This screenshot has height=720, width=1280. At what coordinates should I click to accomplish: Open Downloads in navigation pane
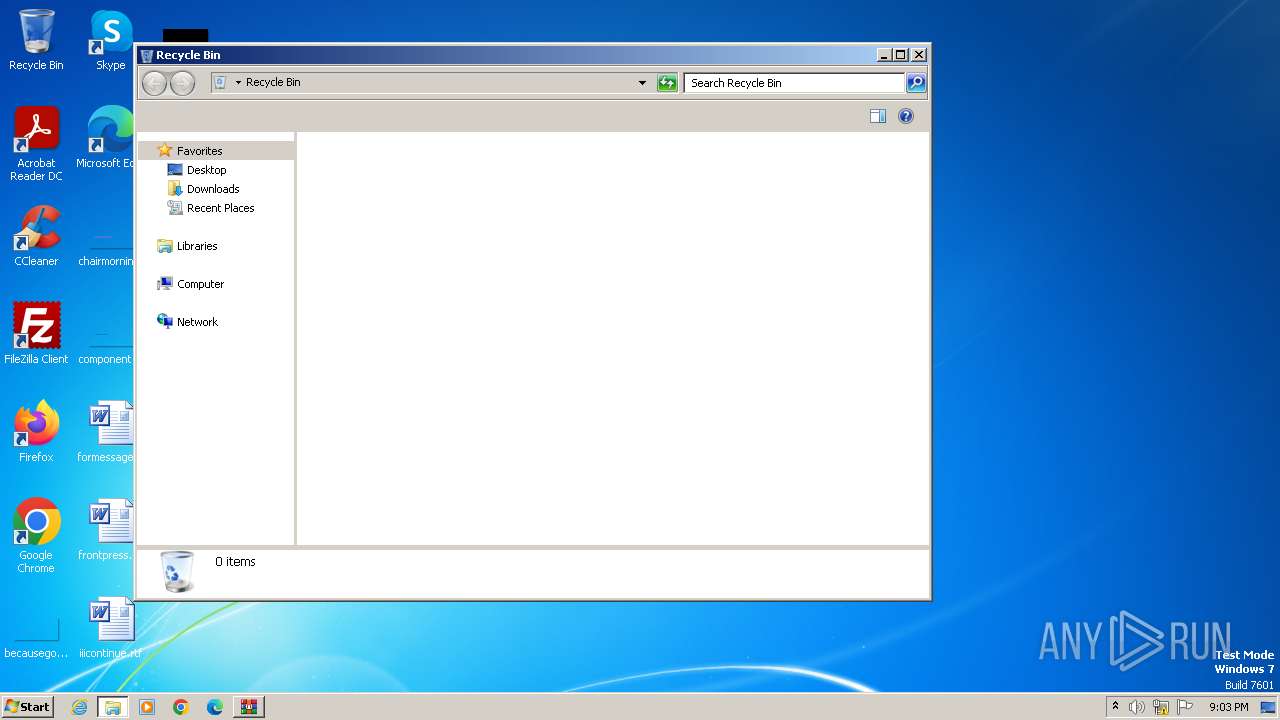click(213, 189)
